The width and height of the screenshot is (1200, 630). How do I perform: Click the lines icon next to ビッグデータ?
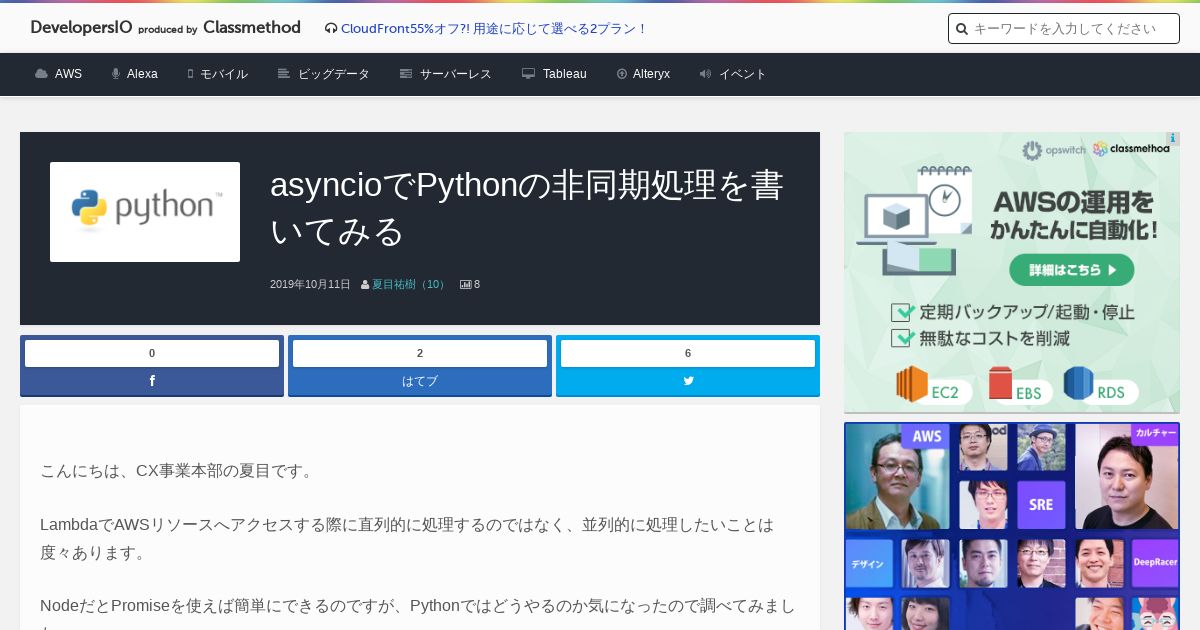(284, 74)
